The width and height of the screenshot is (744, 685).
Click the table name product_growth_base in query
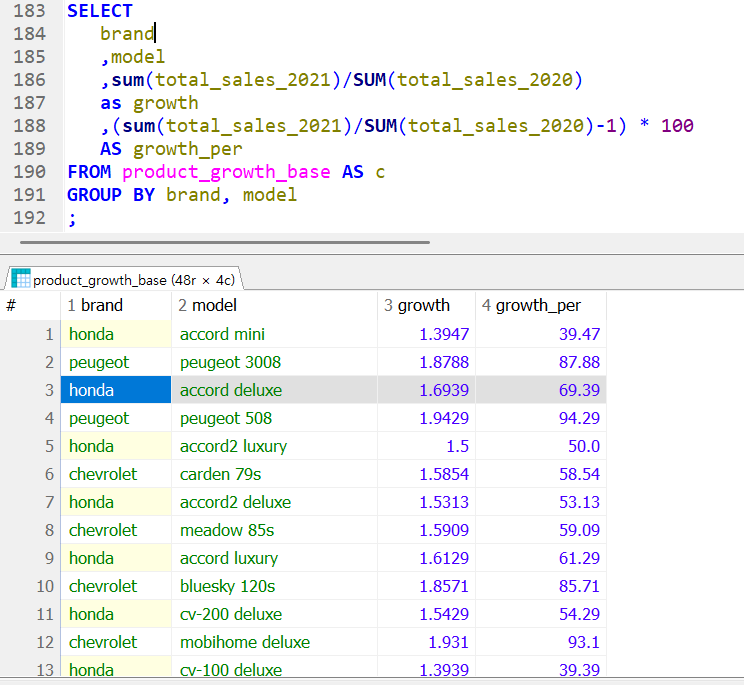(226, 172)
